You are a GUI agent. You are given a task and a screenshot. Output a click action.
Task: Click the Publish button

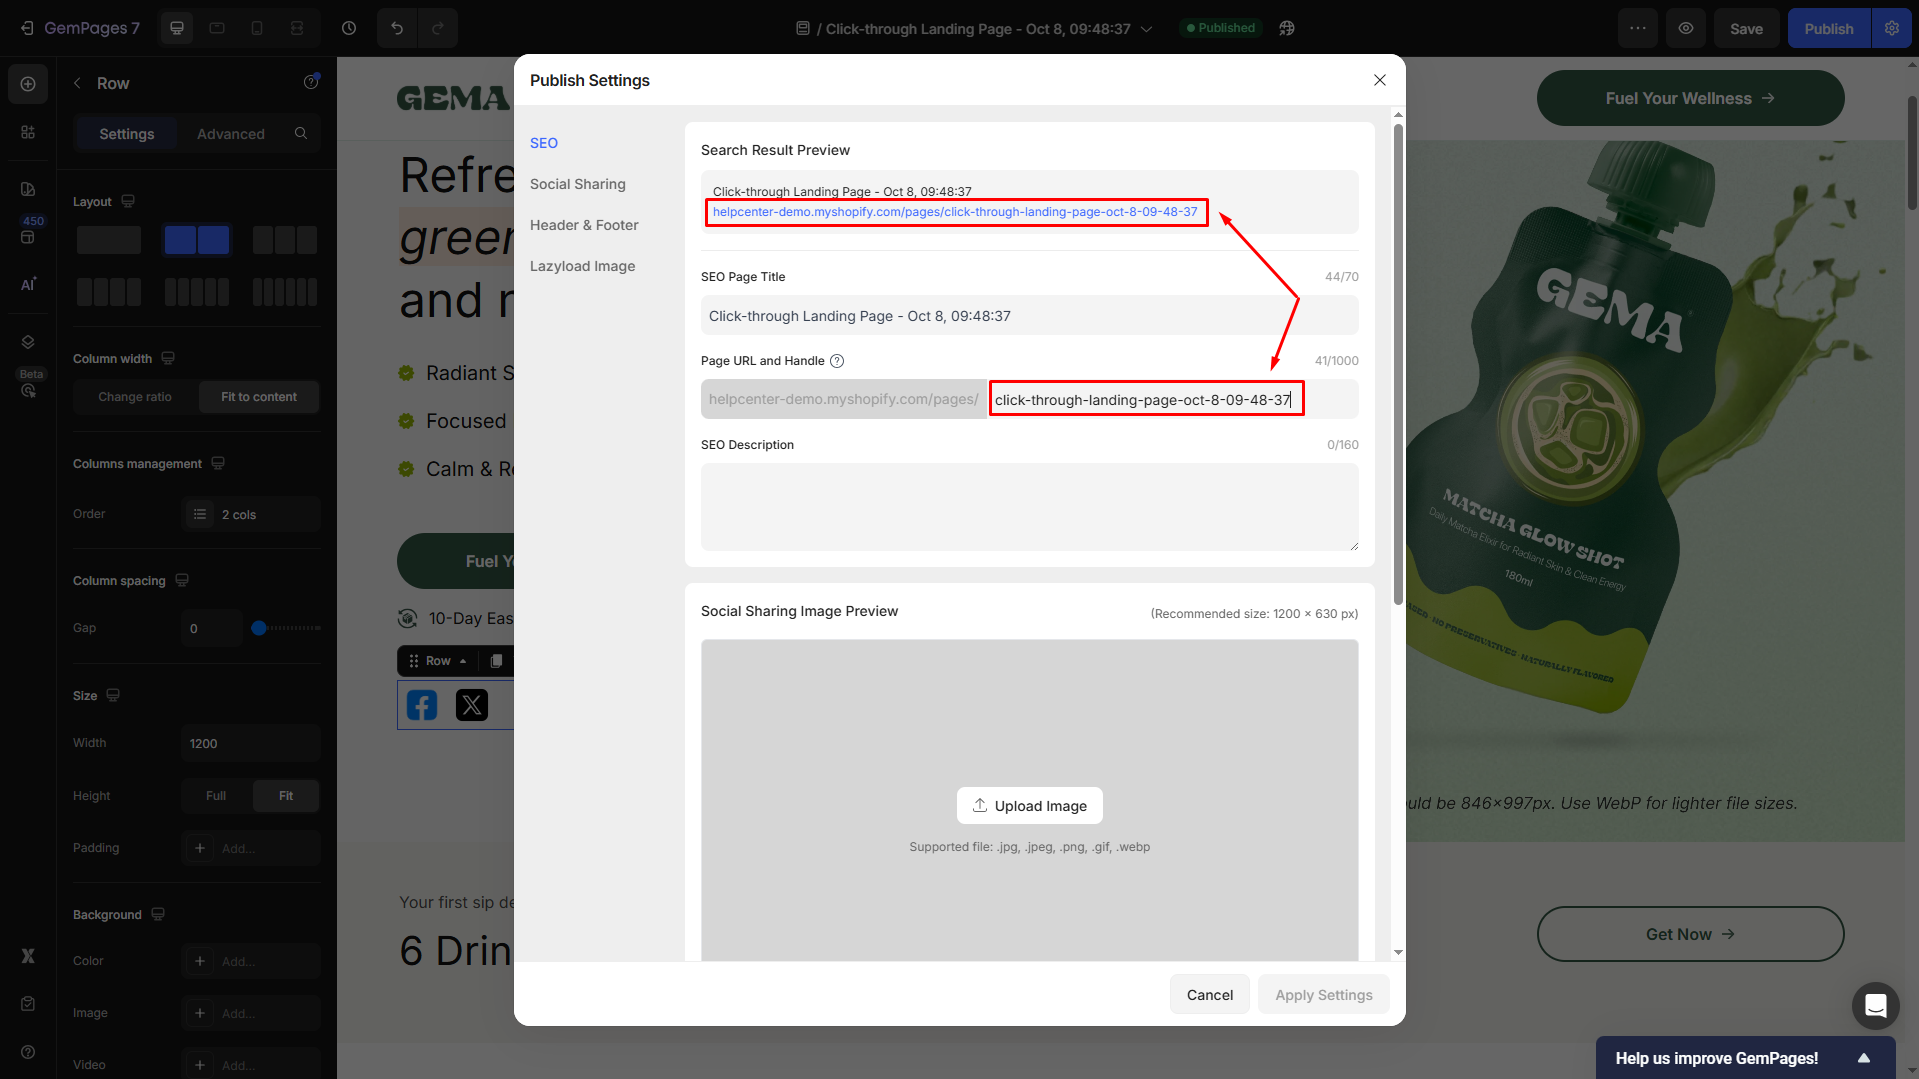(x=1829, y=28)
